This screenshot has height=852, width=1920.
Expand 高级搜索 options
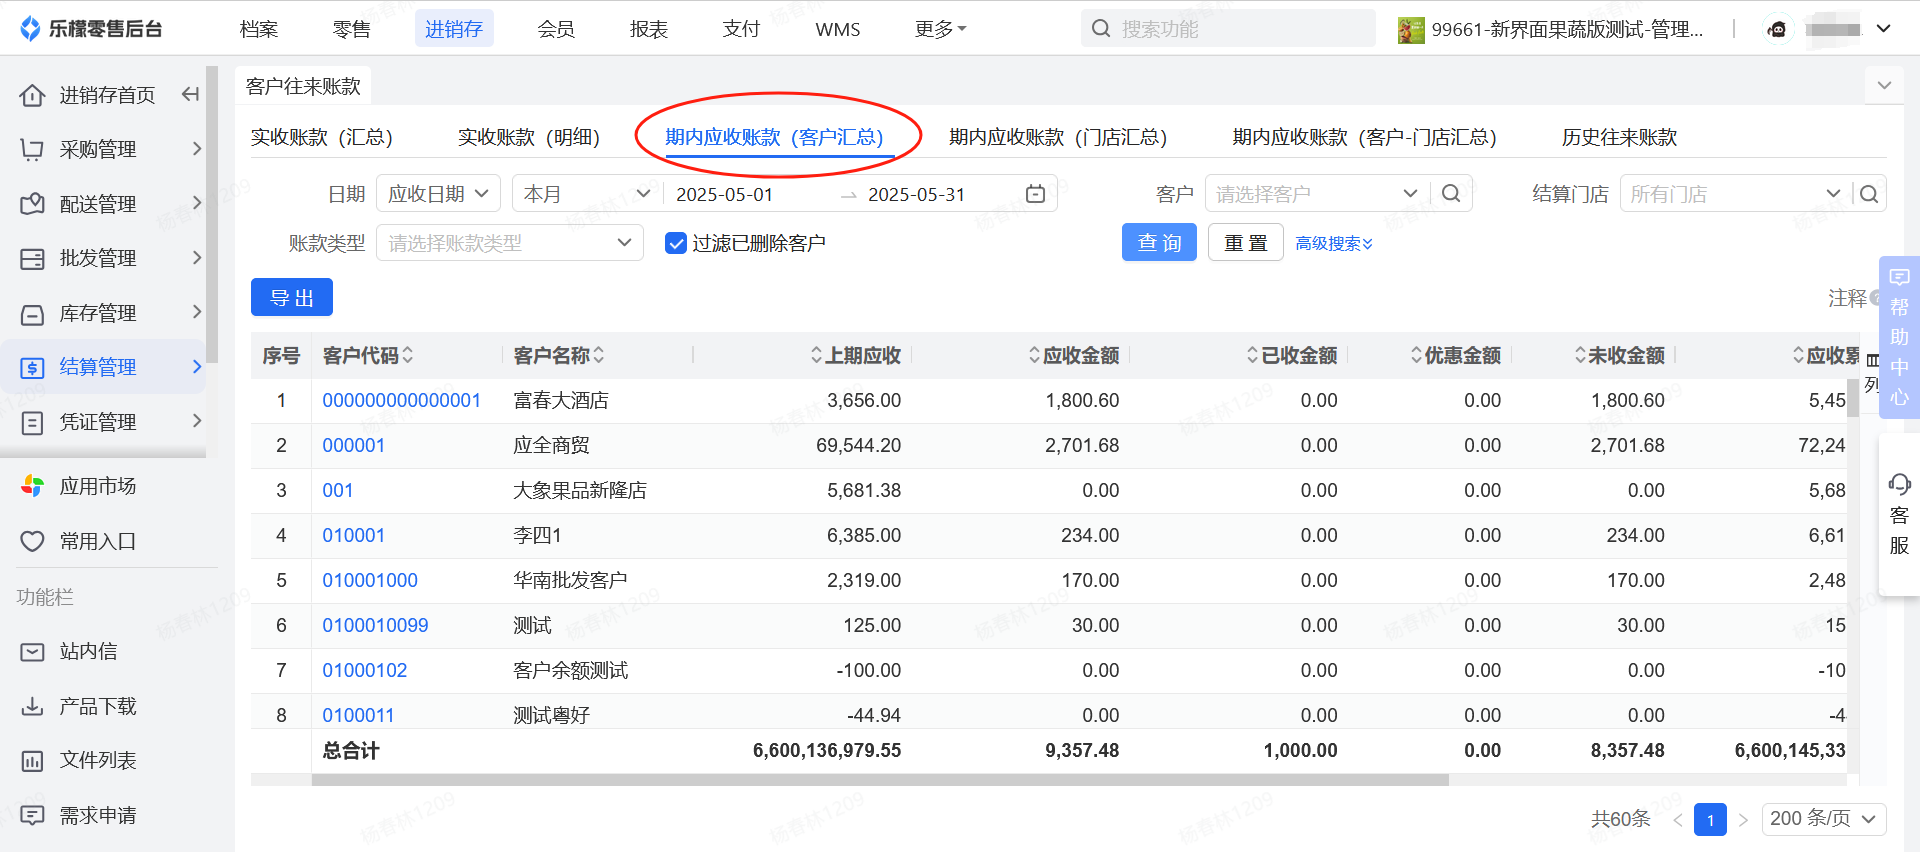(x=1334, y=243)
